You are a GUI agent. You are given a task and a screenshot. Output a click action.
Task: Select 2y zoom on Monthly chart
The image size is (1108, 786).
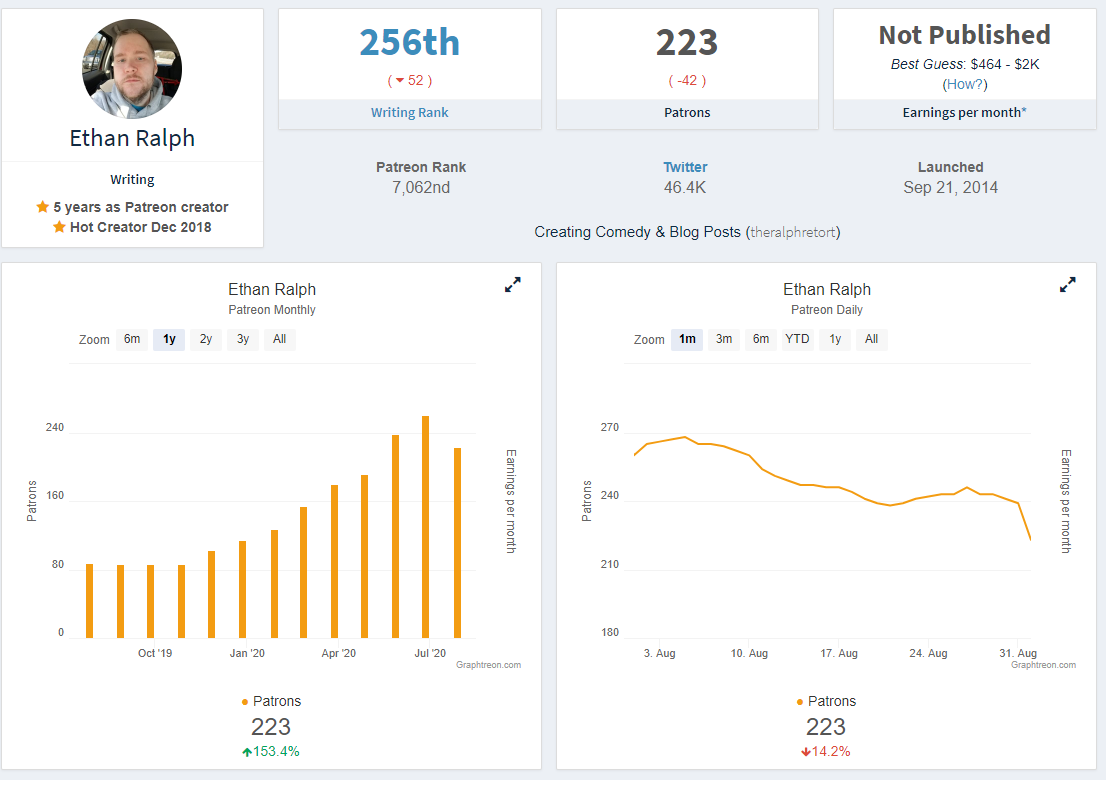coord(206,339)
